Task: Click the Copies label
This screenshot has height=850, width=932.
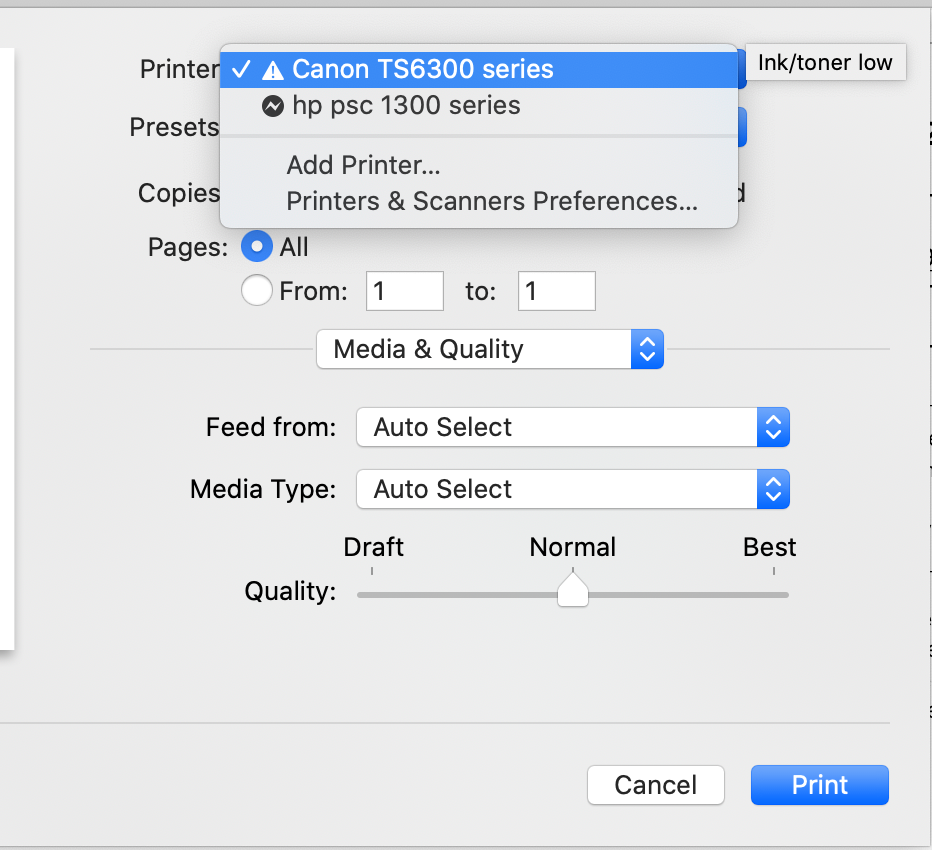Action: pos(179,193)
